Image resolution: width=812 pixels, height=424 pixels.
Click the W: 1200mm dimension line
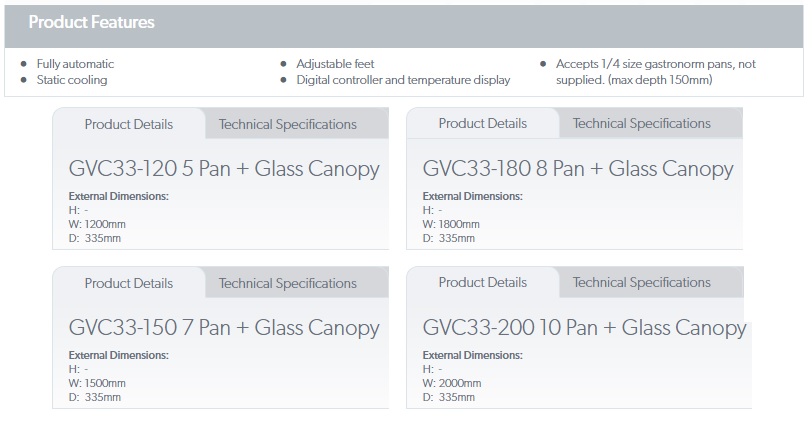97,225
